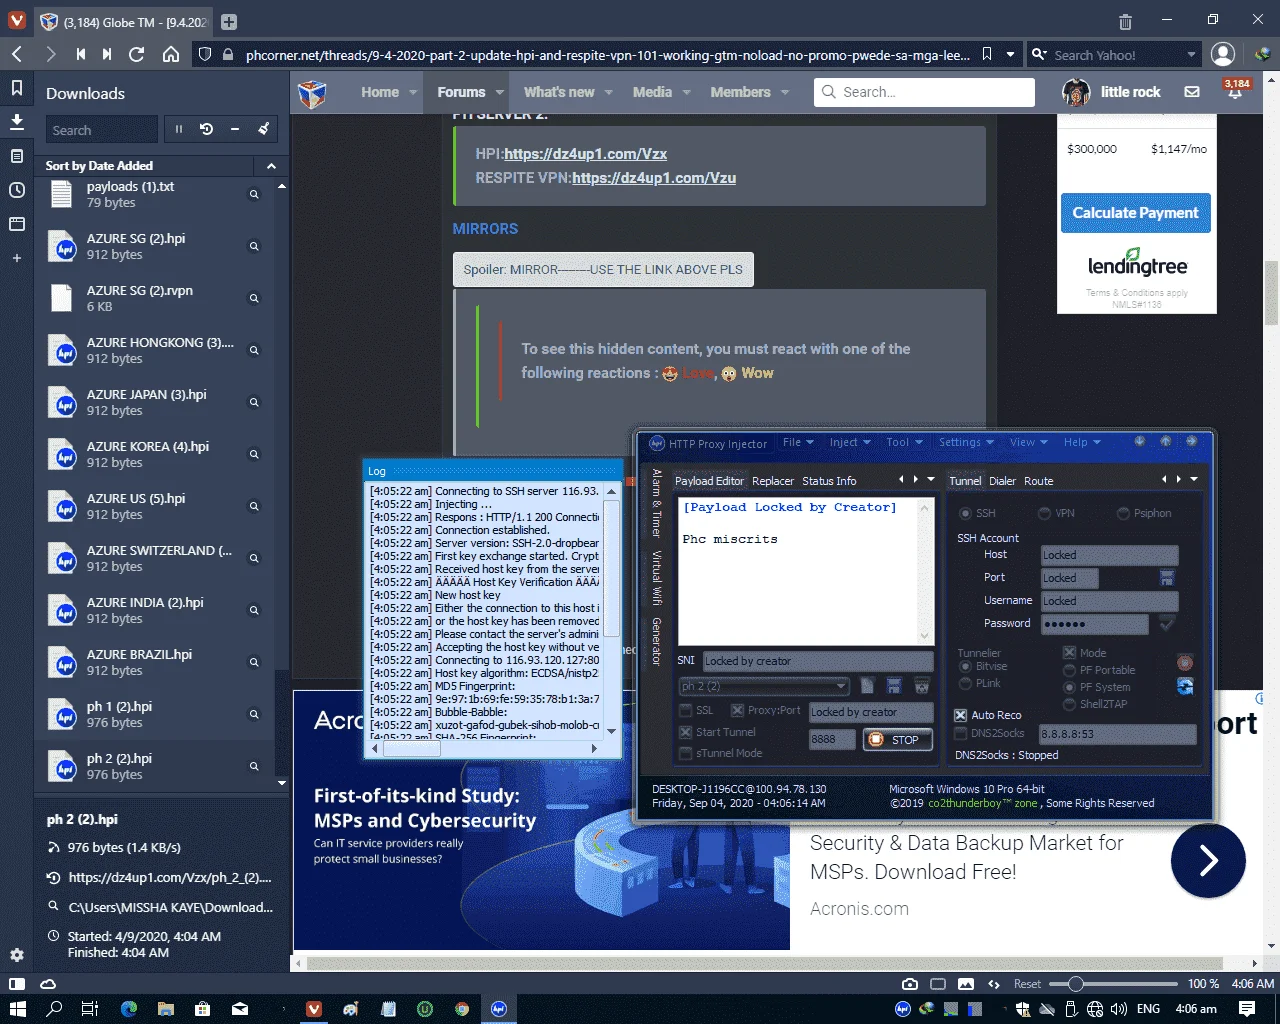Open the Vivaldi menu logo button
The image size is (1280, 1024).
coord(17,21)
